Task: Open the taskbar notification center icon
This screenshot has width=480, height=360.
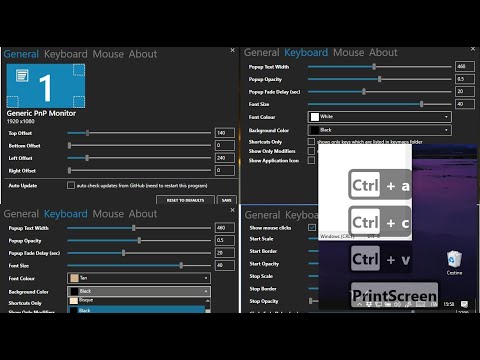Action: pos(464,304)
